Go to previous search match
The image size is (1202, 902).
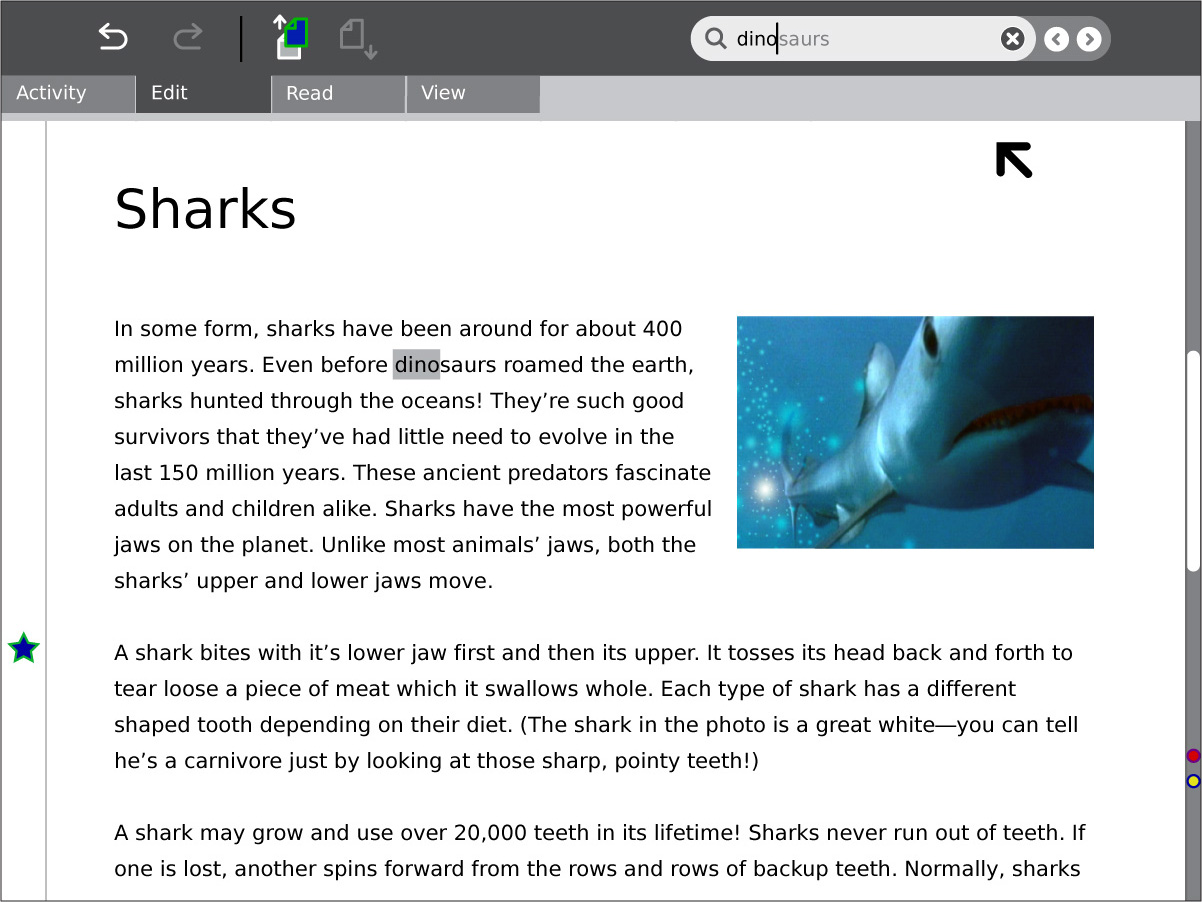[x=1056, y=39]
